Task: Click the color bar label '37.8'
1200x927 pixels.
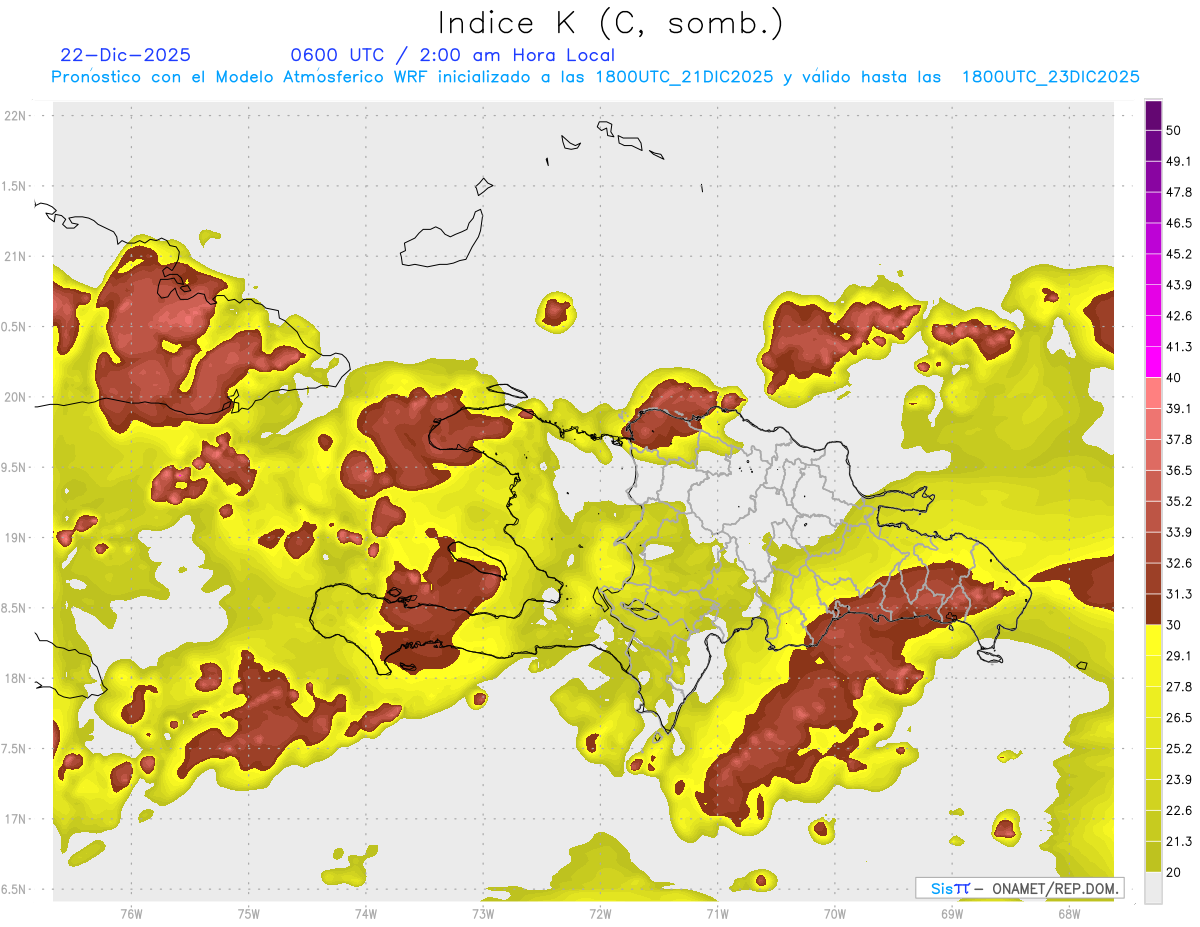Action: coord(1179,440)
